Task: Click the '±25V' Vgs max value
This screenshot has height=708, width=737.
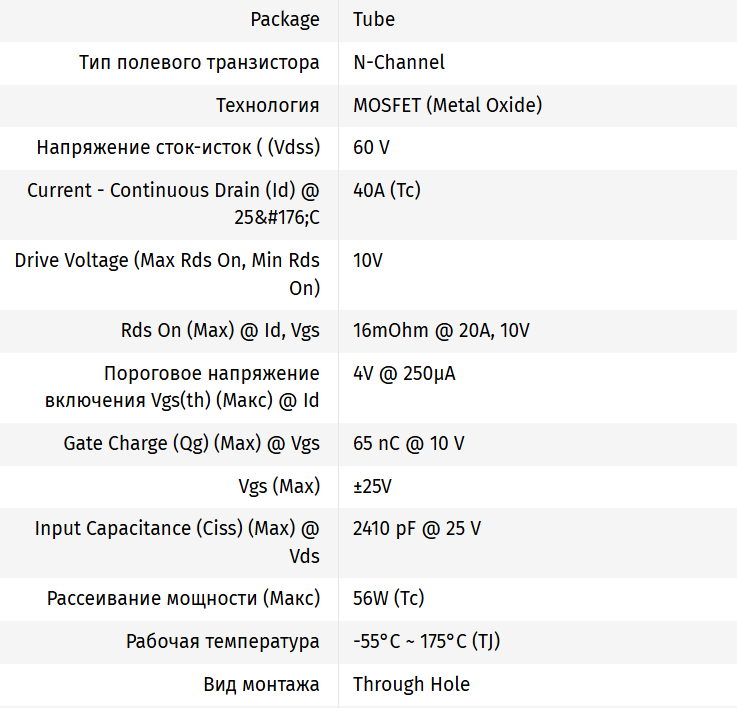Action: pyautogui.click(x=372, y=487)
